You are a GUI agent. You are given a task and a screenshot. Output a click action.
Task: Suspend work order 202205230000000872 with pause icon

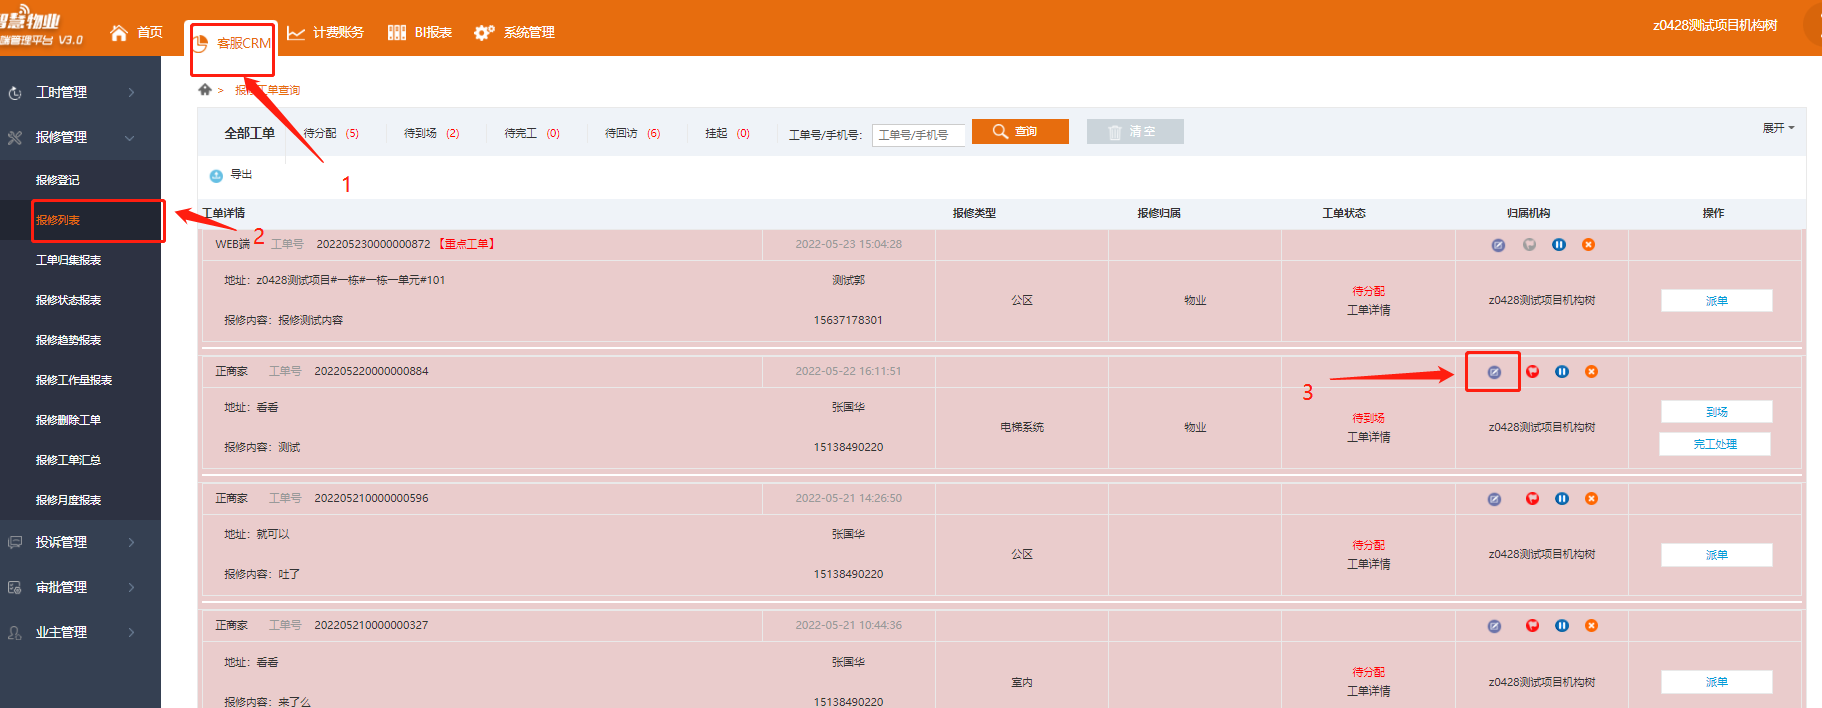1559,245
